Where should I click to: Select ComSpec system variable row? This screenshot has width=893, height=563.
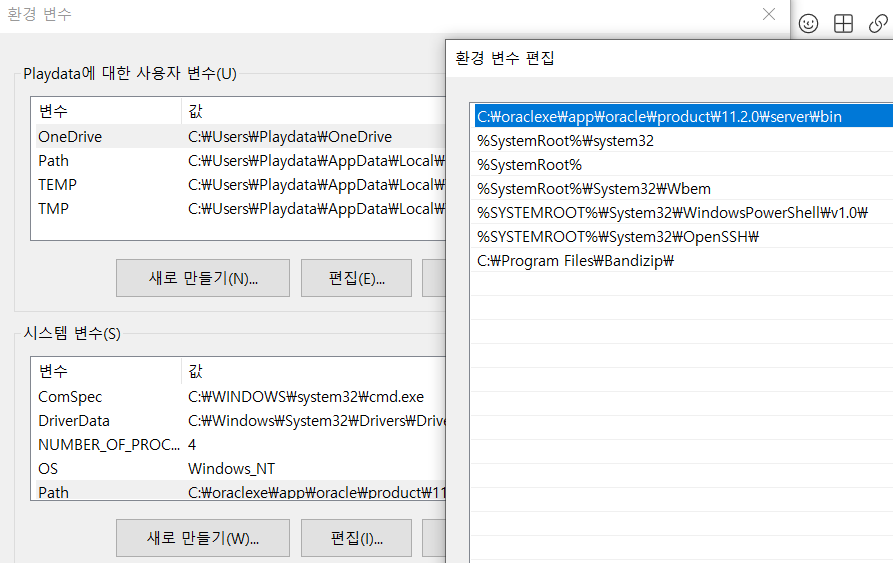(x=240, y=397)
